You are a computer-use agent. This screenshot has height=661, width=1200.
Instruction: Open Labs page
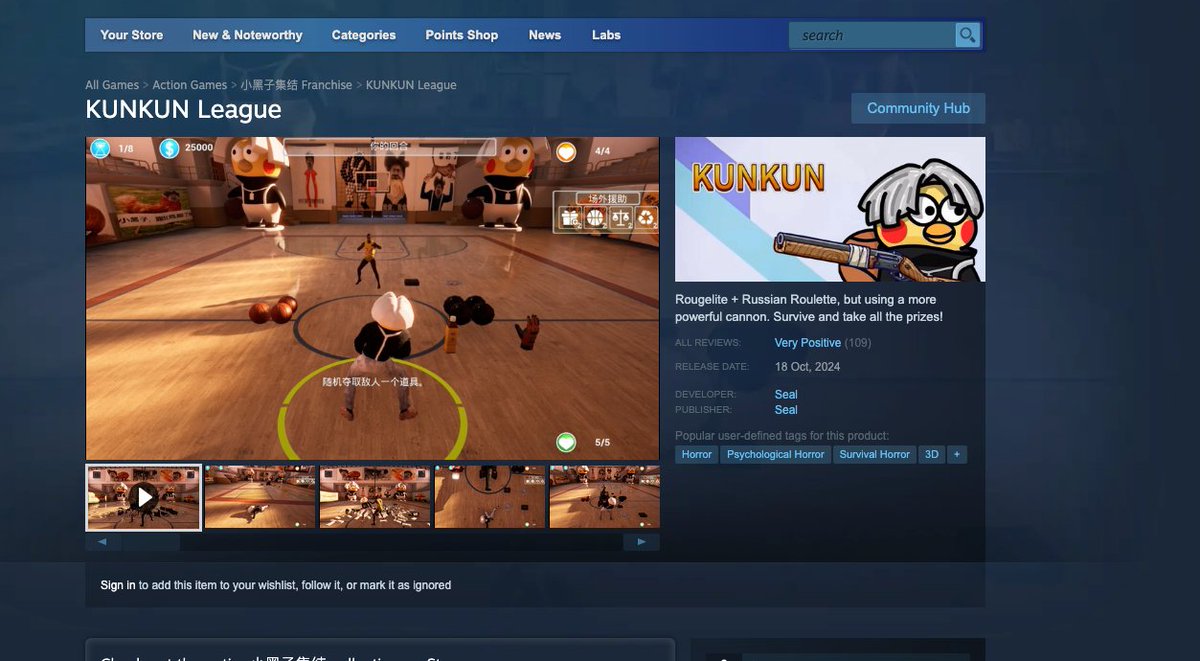click(606, 35)
